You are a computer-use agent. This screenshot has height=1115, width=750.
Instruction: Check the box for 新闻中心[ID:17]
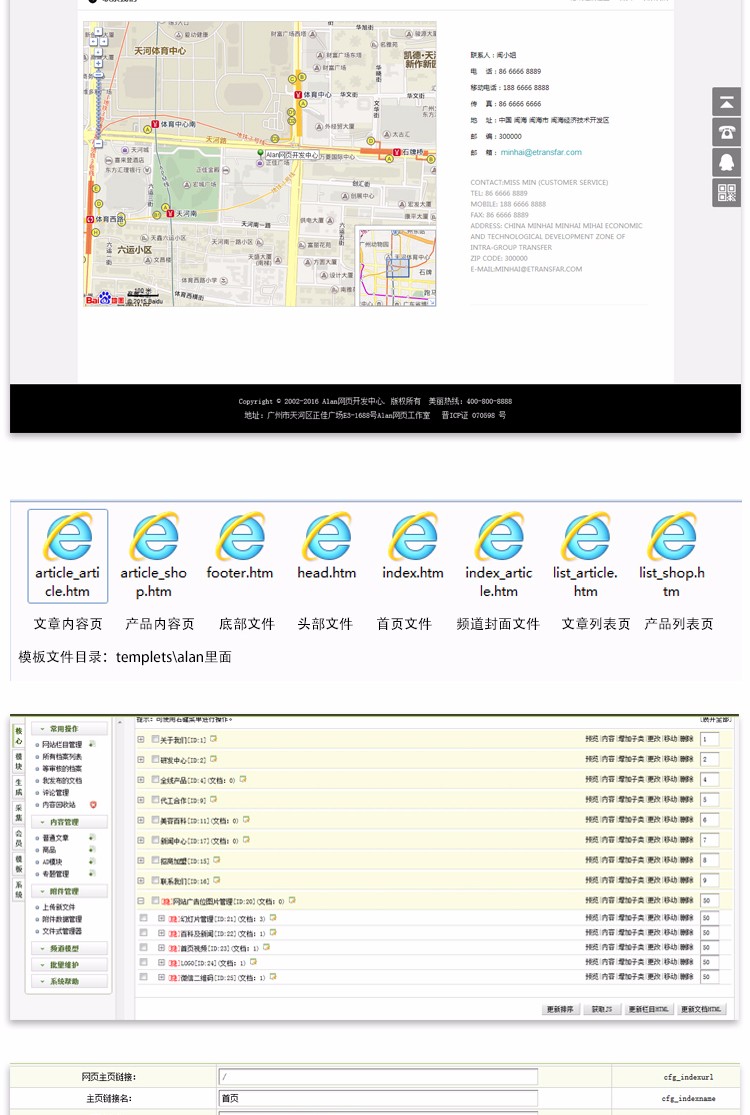(155, 840)
